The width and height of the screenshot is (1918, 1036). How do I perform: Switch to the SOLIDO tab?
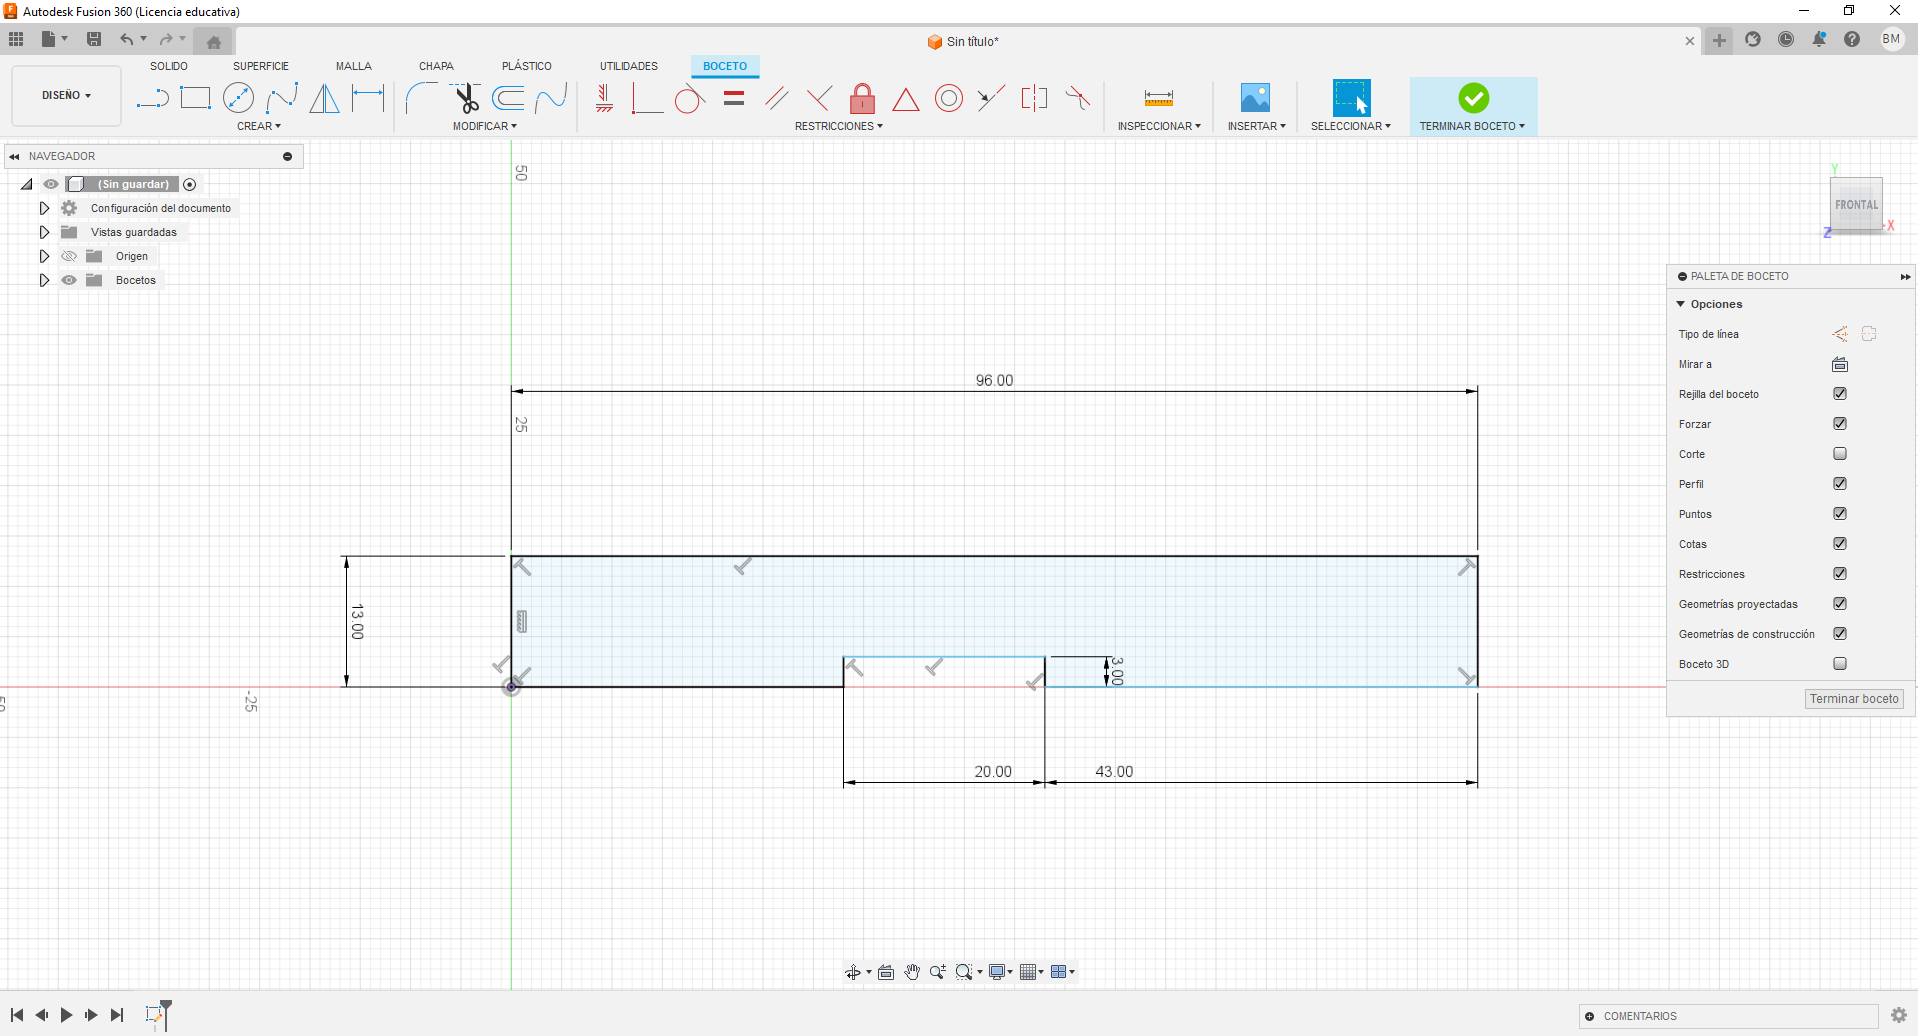[x=169, y=66]
